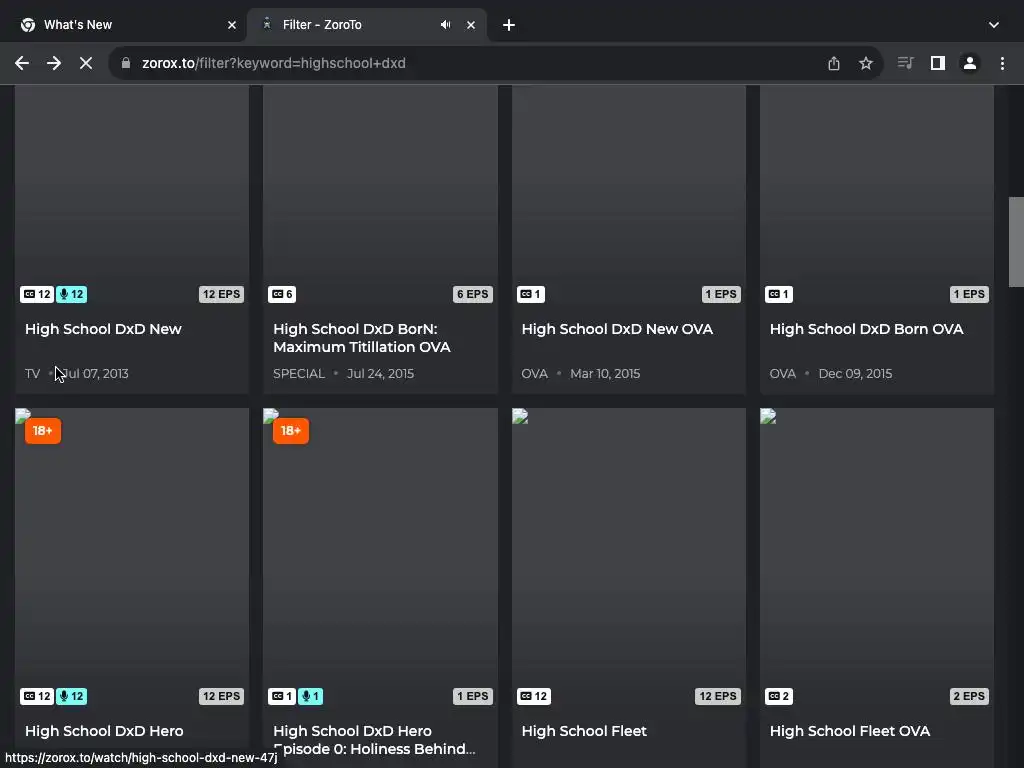Click the dub mic badge on High School DxD Hero

[x=72, y=696]
